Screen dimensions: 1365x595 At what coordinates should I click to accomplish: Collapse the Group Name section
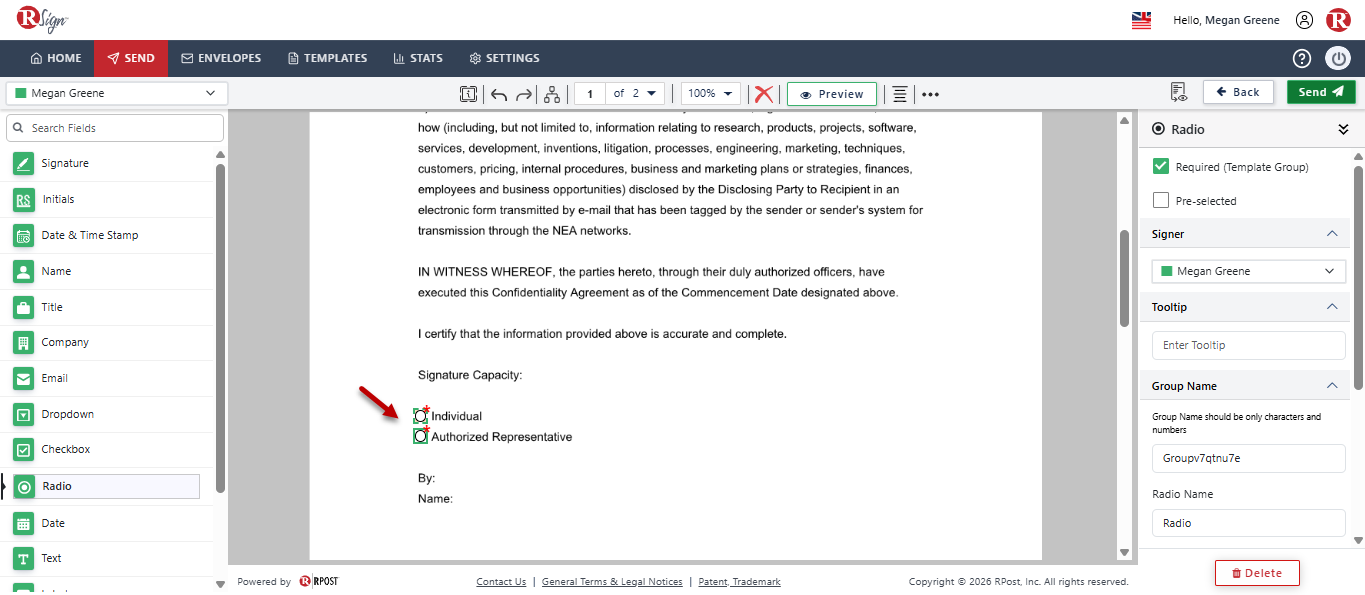[1331, 386]
